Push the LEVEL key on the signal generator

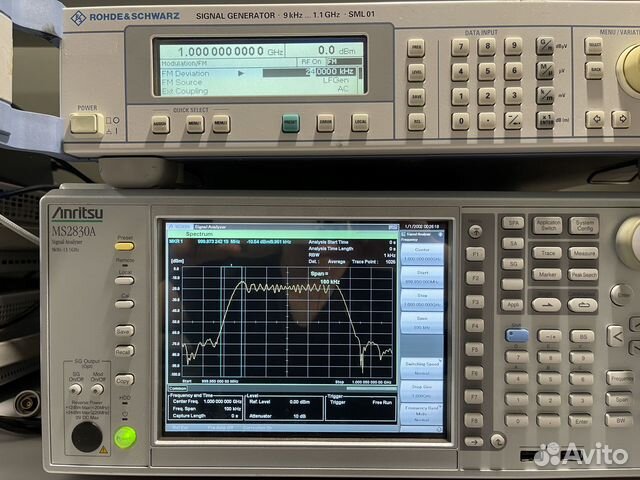point(416,73)
